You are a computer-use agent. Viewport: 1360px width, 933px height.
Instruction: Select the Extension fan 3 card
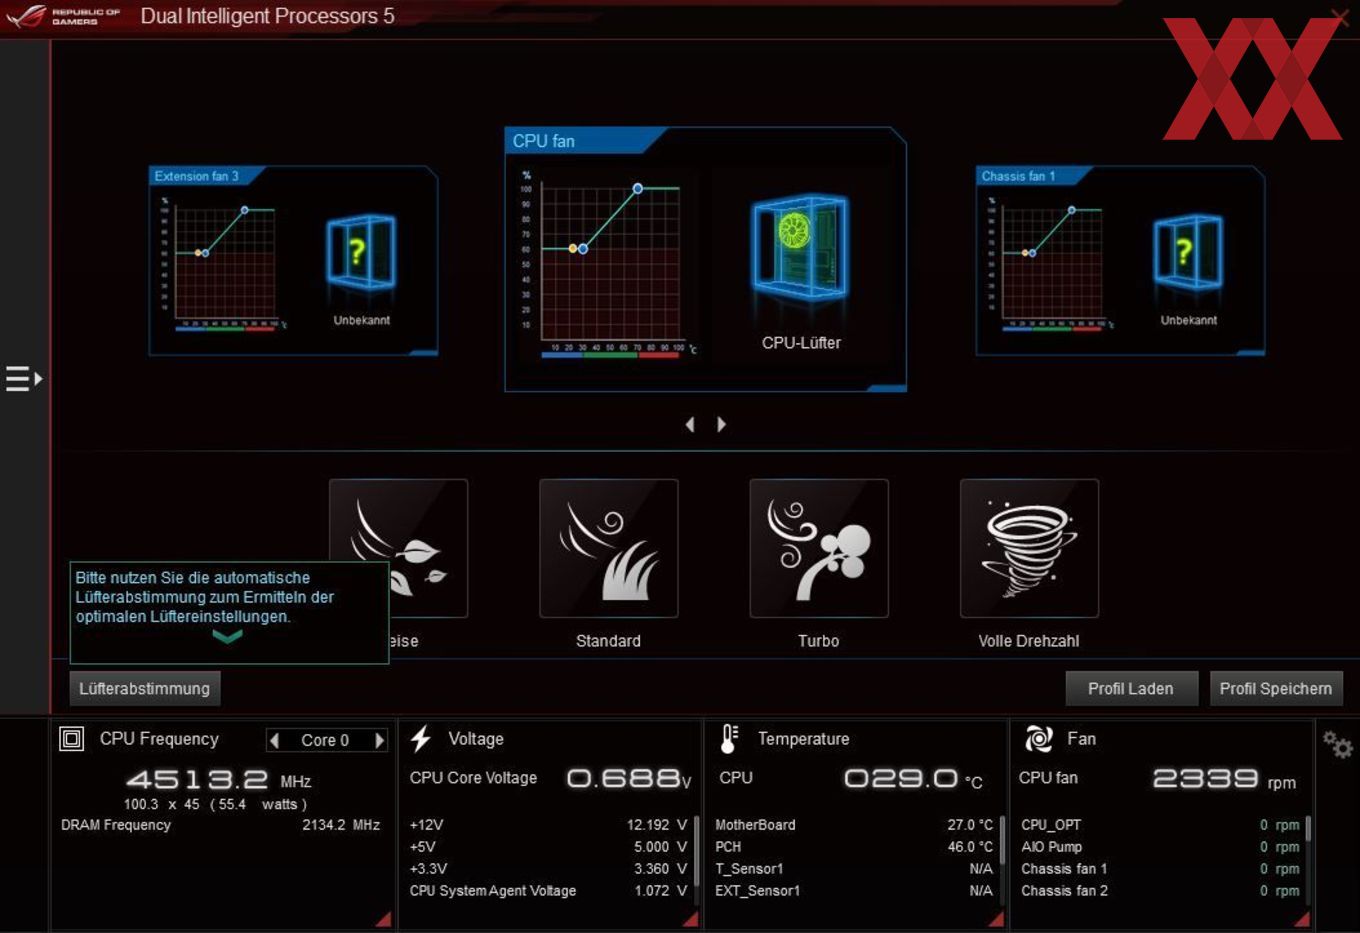pos(293,261)
